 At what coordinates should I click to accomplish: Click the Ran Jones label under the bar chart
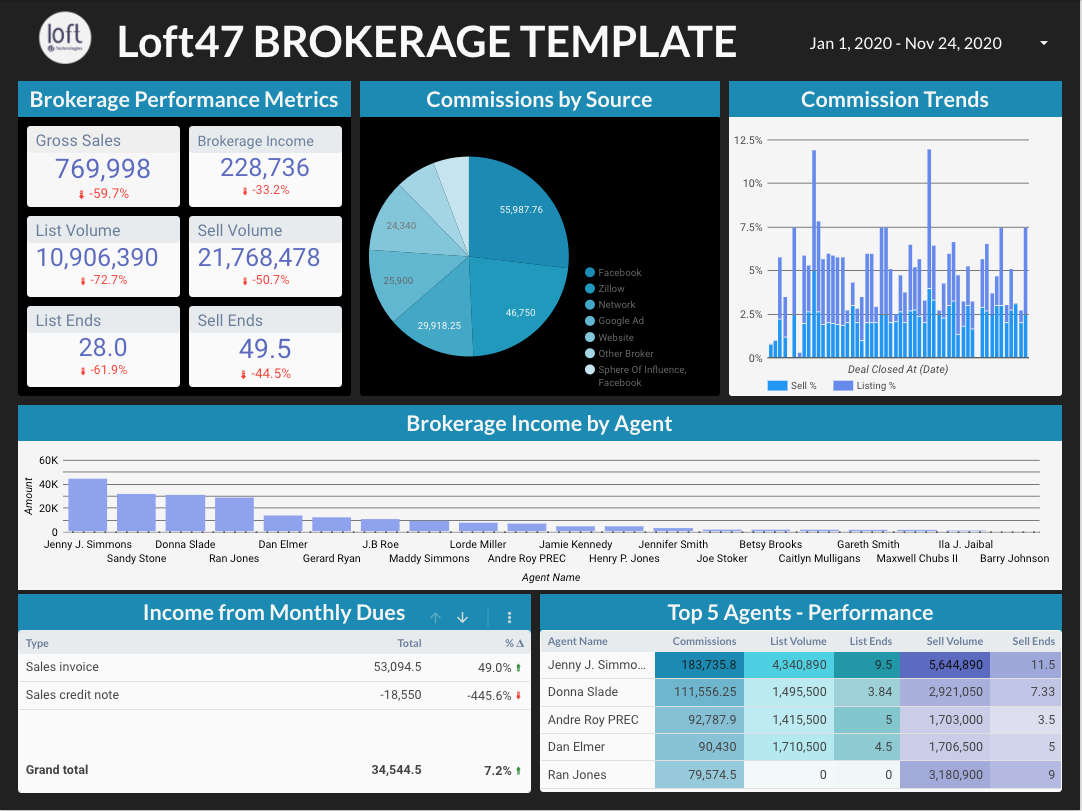tap(234, 558)
